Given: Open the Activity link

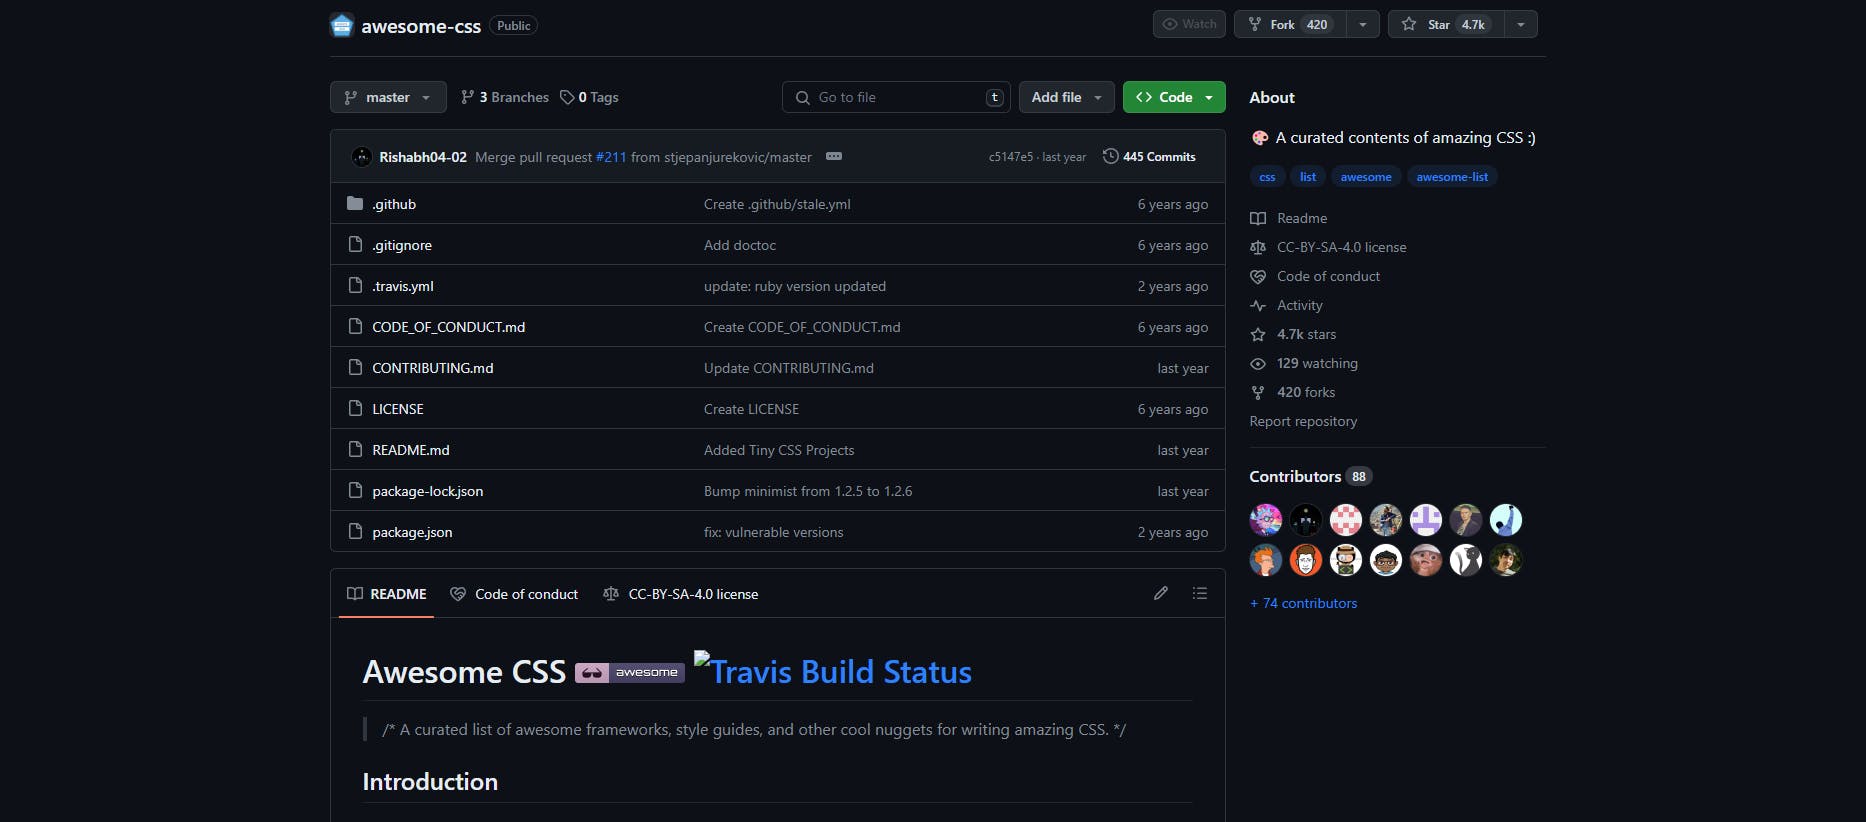Looking at the screenshot, I should coord(1287,305).
